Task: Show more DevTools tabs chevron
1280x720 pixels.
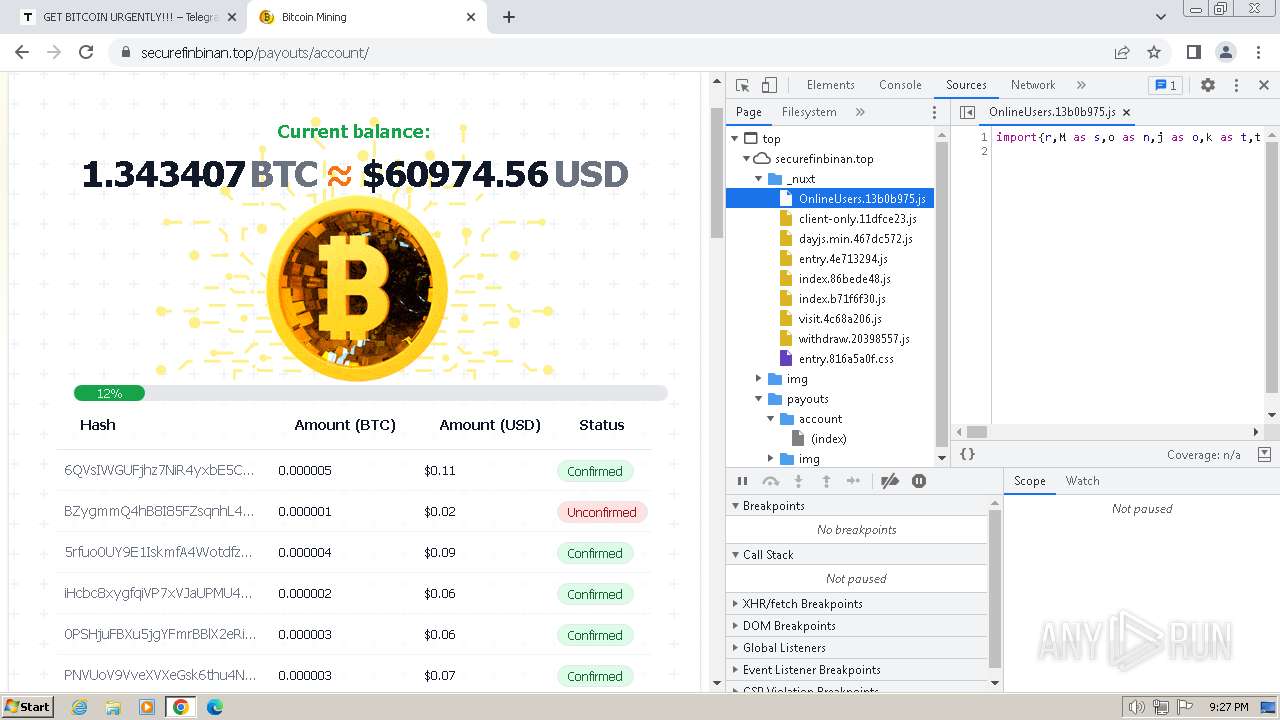Action: point(1081,85)
